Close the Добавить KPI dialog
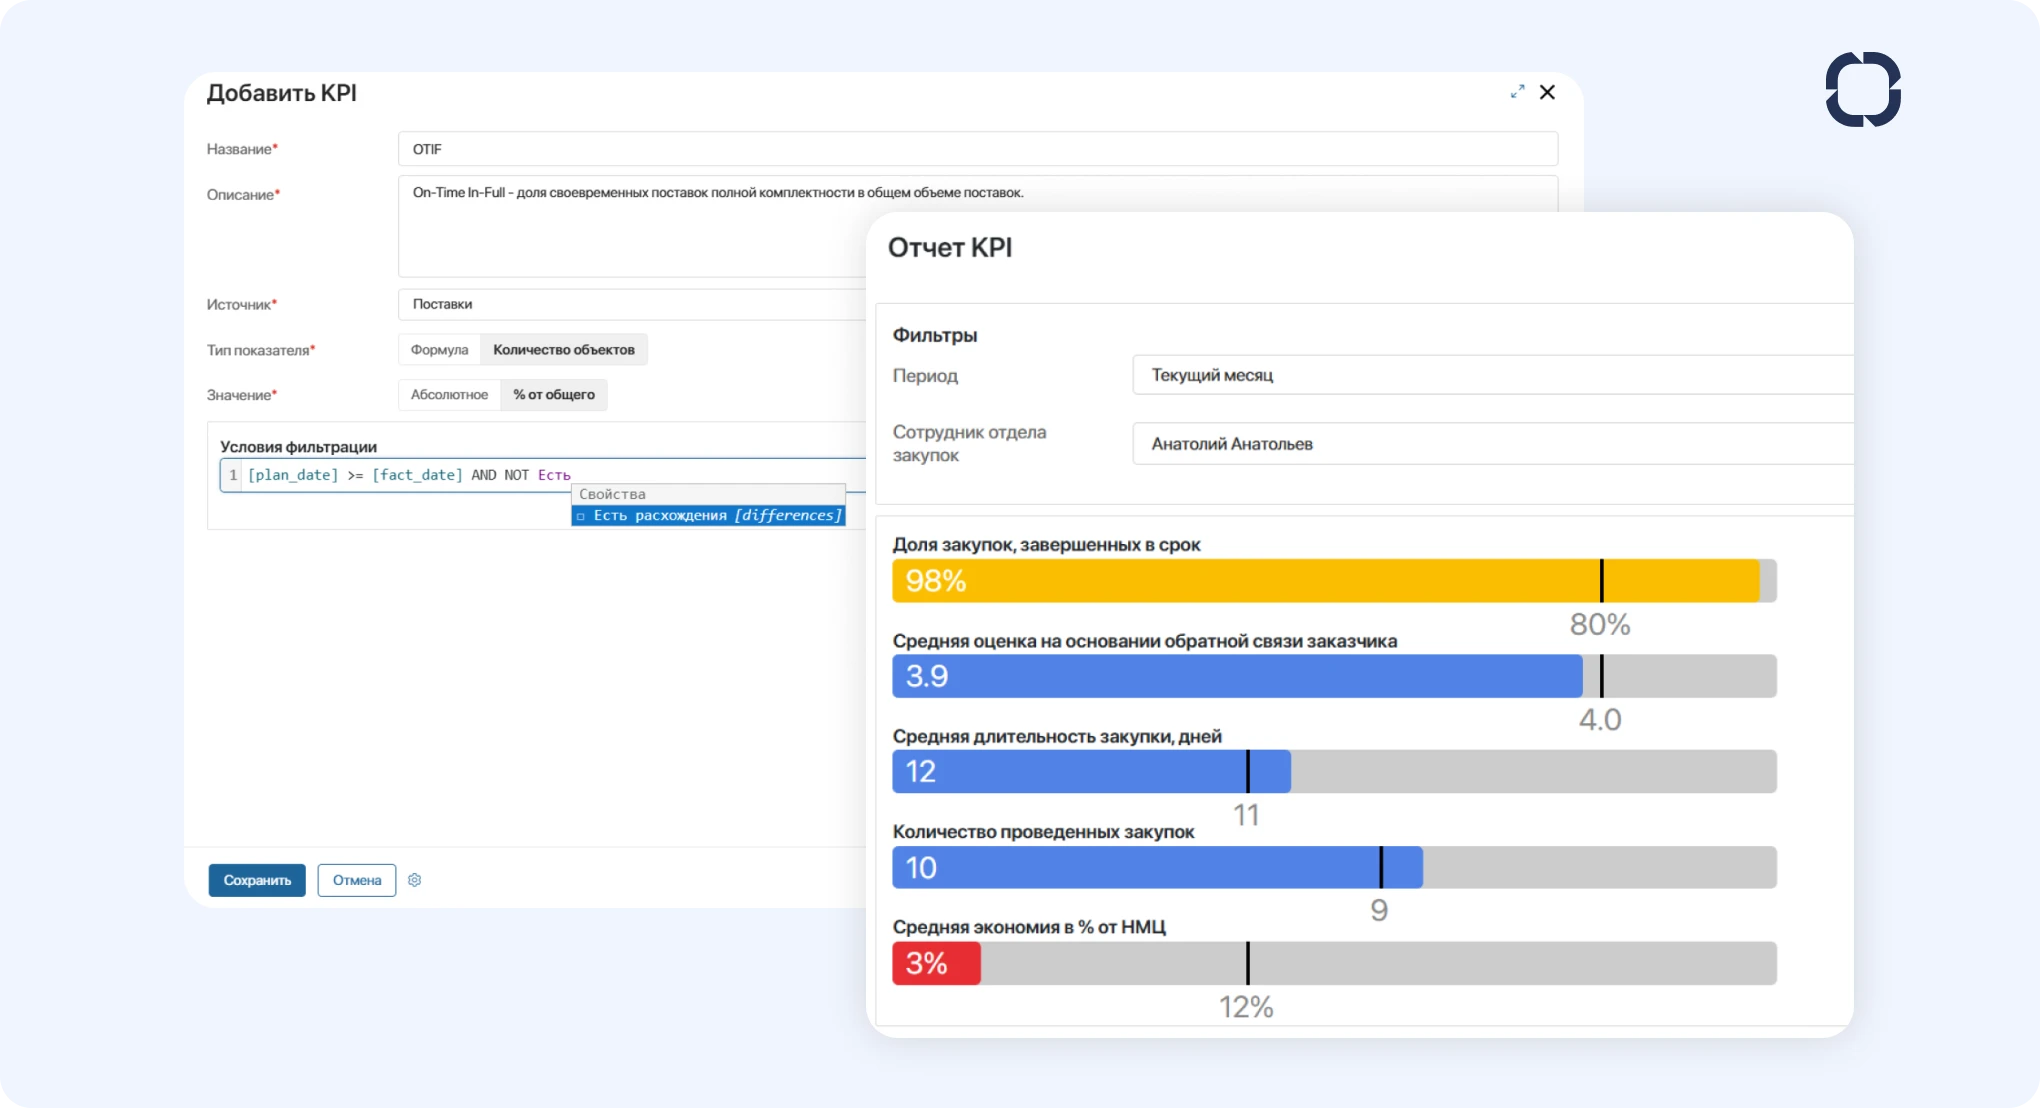 click(1547, 92)
